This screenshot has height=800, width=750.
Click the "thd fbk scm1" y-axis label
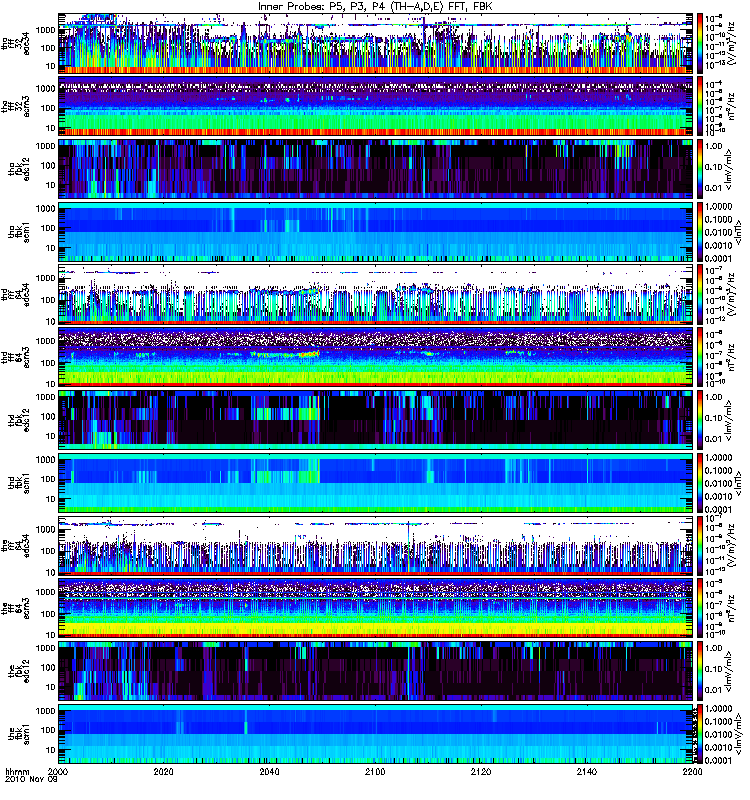19,482
